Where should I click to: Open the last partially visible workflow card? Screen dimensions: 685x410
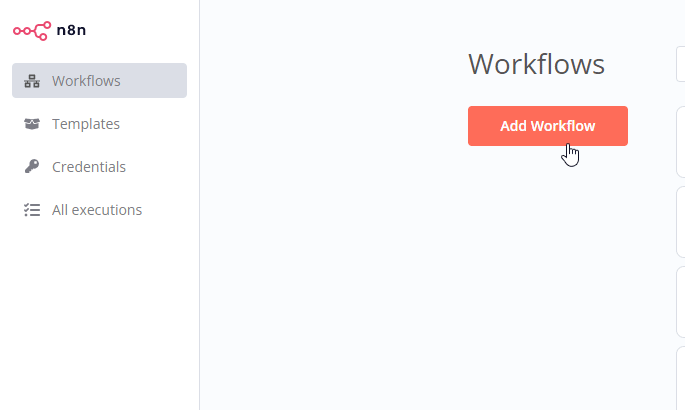point(681,378)
